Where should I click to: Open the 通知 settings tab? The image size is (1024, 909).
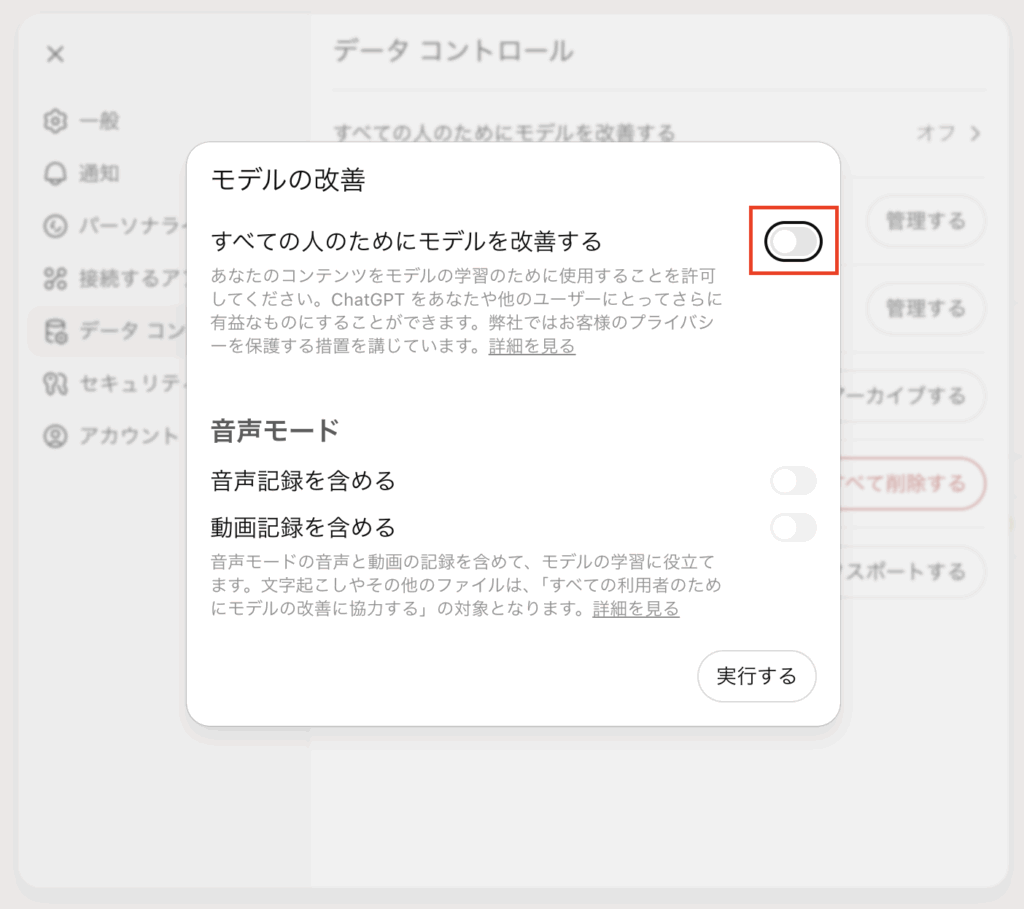pos(99,174)
